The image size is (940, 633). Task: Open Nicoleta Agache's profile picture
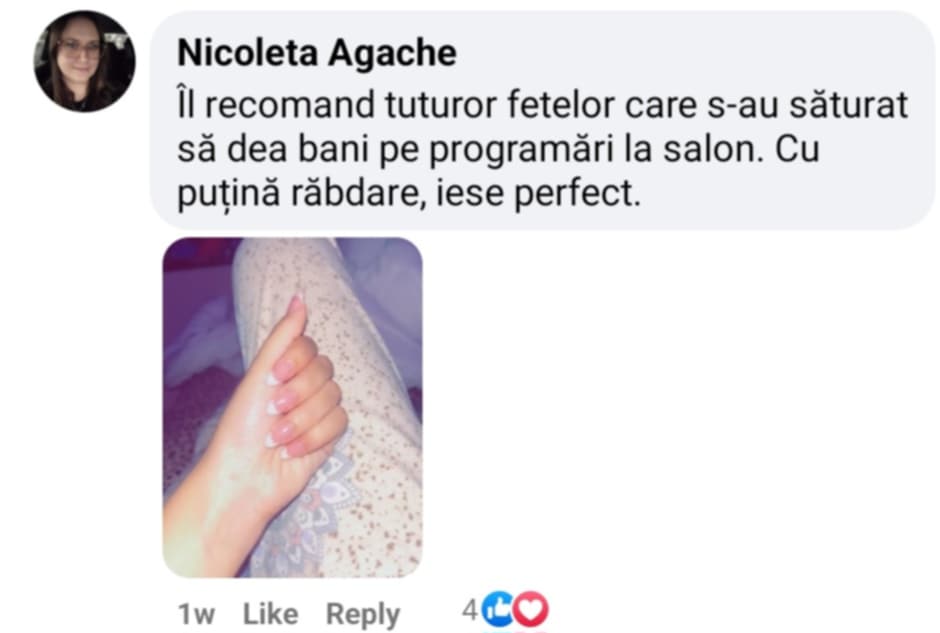tap(84, 61)
